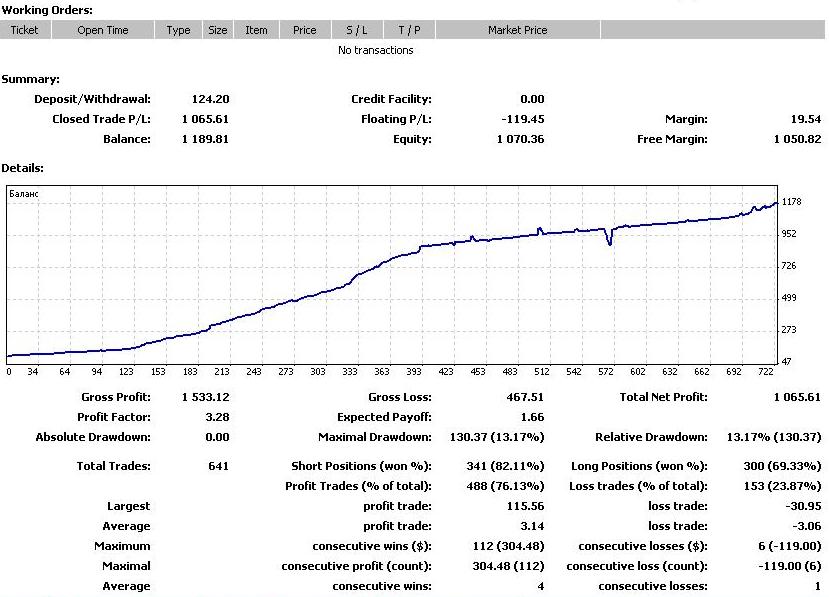Screen dimensions: 829x597
Task: Click the 'Closed Trade P/L:' label
Action: tap(102, 119)
